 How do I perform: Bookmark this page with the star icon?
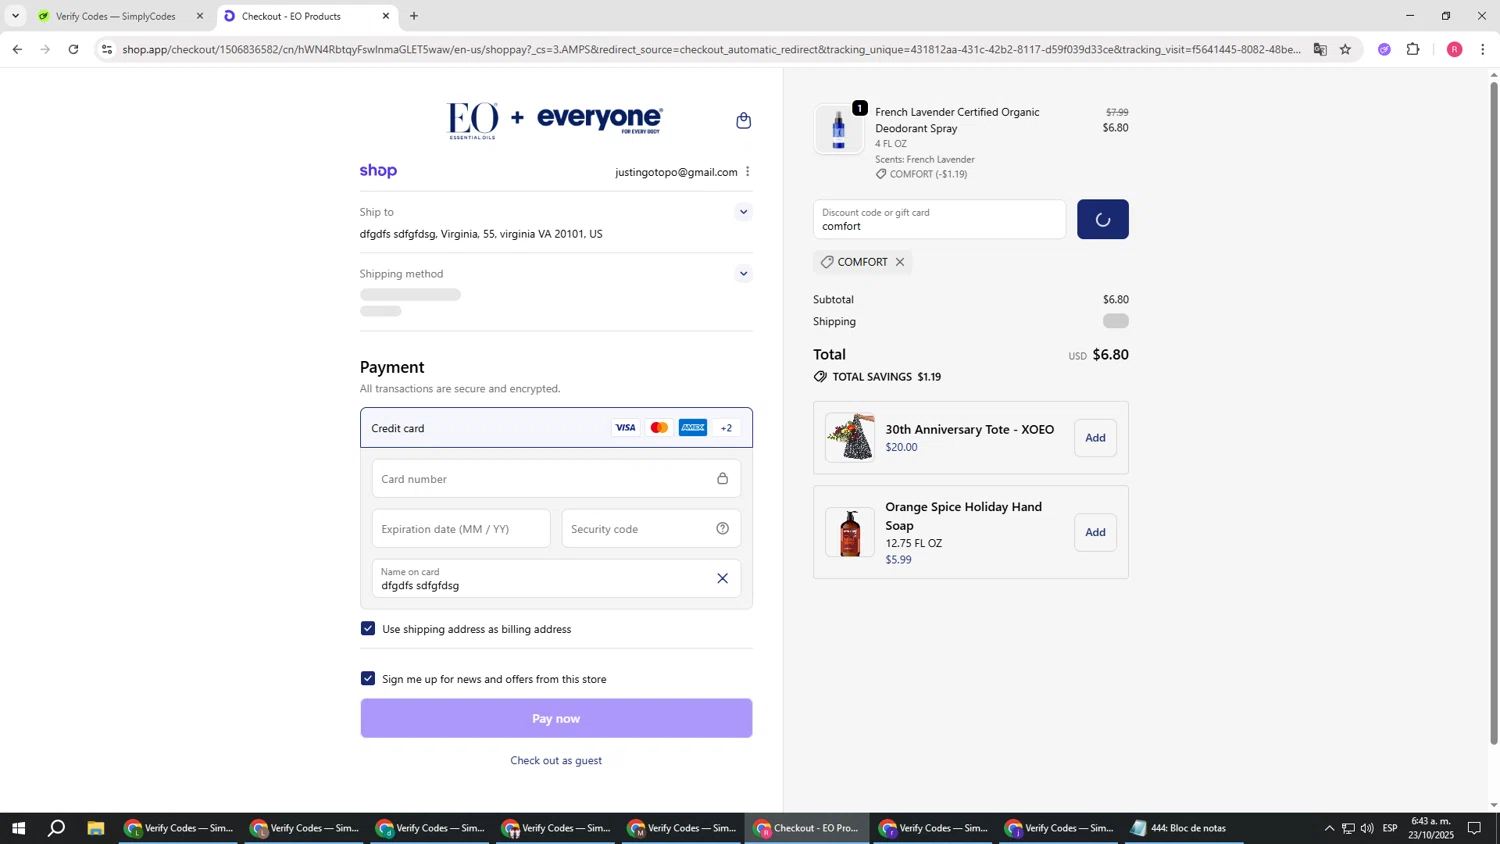click(x=1345, y=49)
